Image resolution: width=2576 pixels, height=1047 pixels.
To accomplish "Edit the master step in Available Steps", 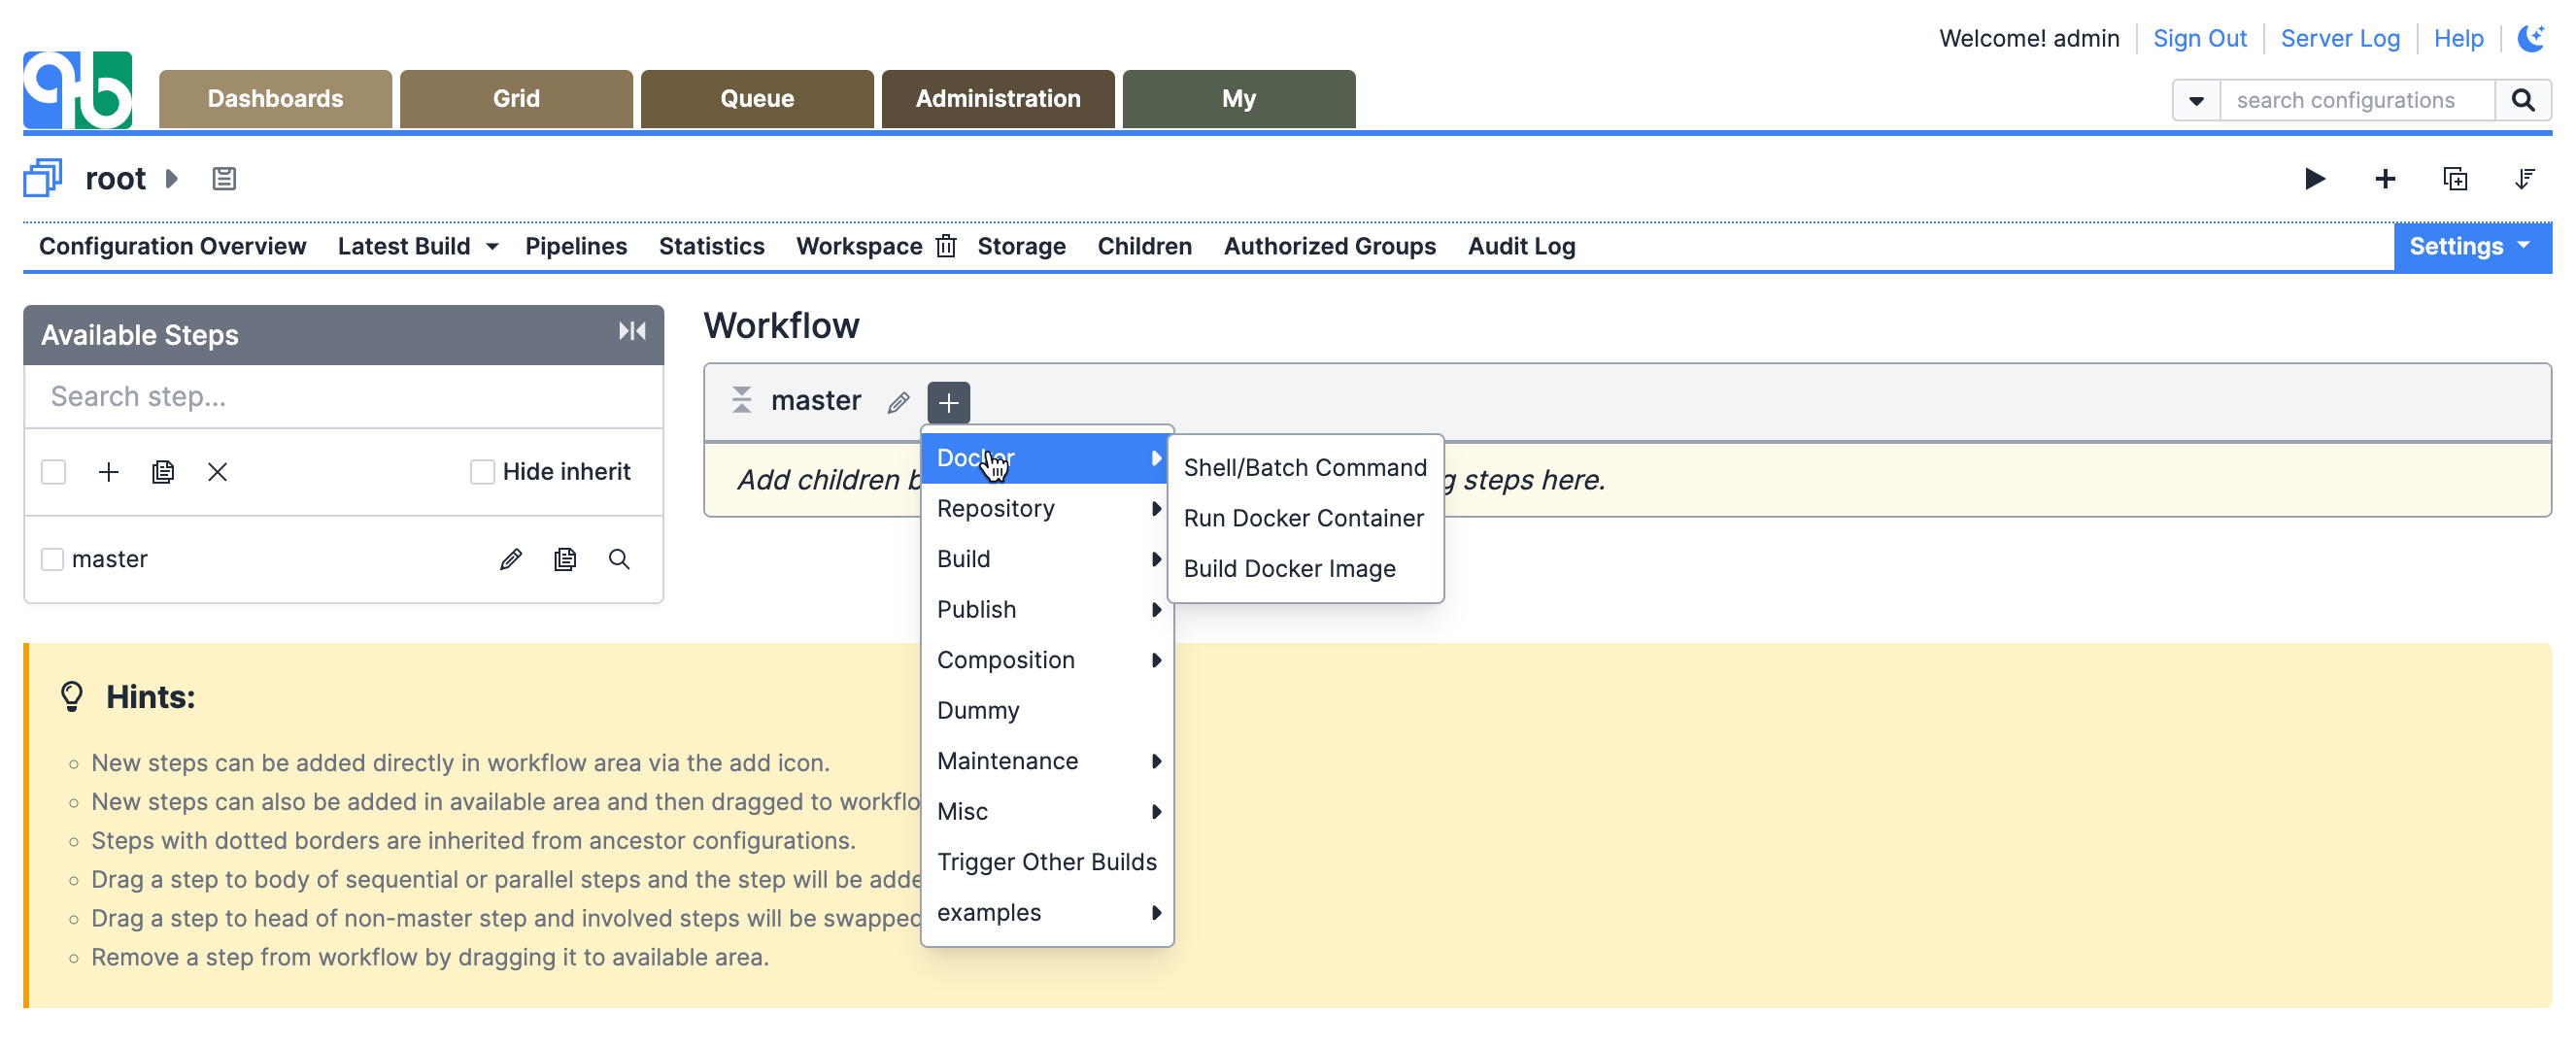I will 510,559.
